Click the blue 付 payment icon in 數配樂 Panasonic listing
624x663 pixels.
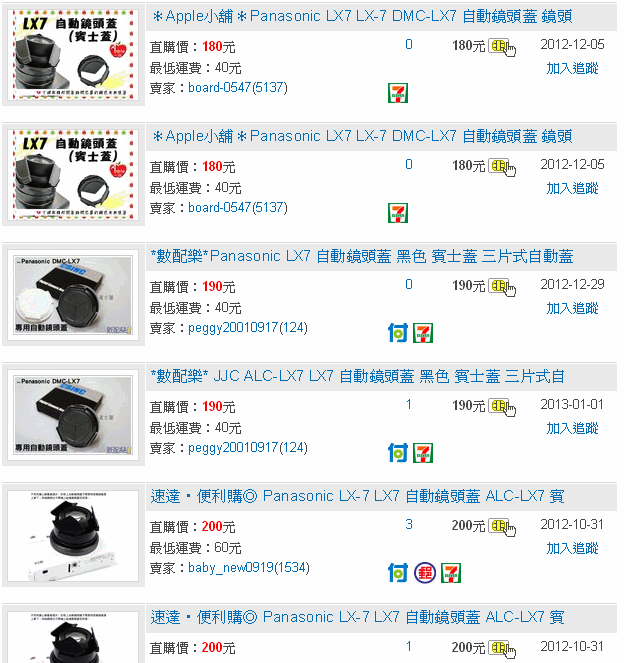click(x=397, y=333)
